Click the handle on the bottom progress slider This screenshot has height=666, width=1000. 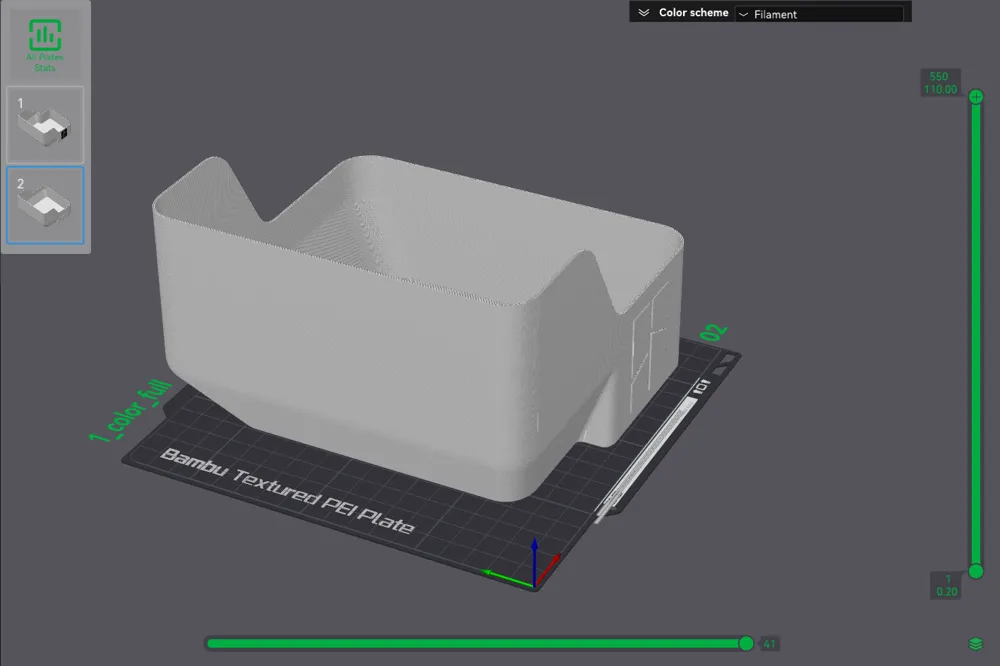746,644
